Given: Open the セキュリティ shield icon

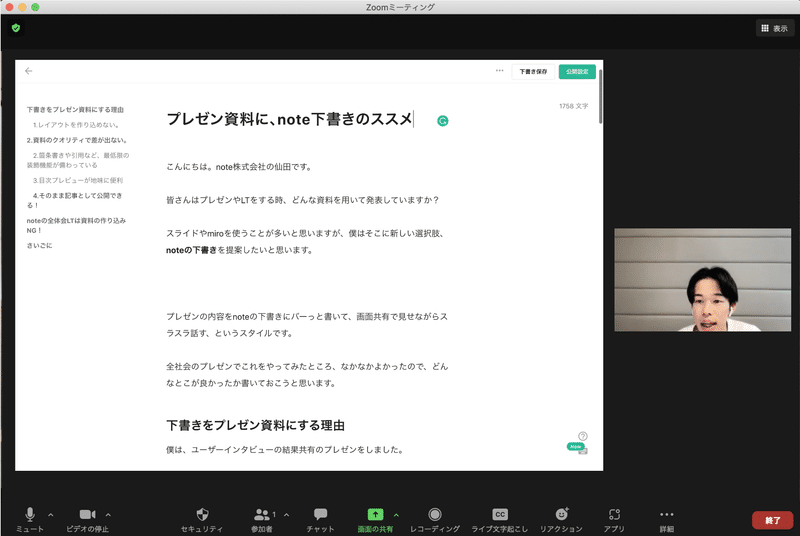Looking at the screenshot, I should [x=202, y=514].
